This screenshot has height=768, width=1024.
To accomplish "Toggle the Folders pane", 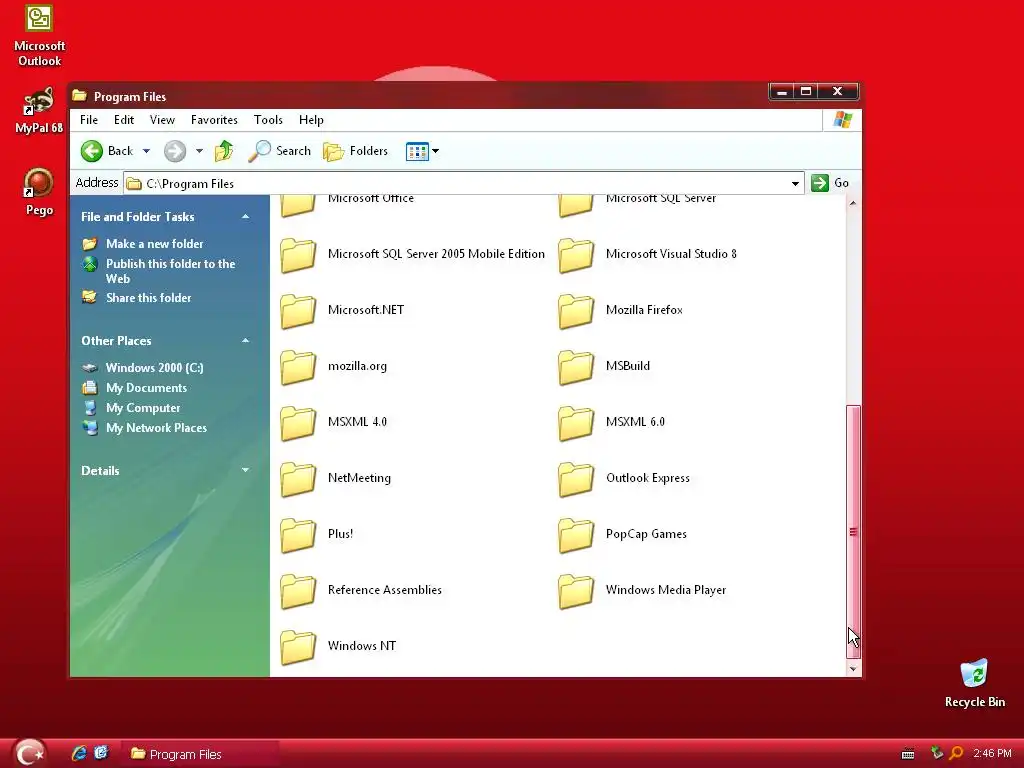I will tap(356, 151).
